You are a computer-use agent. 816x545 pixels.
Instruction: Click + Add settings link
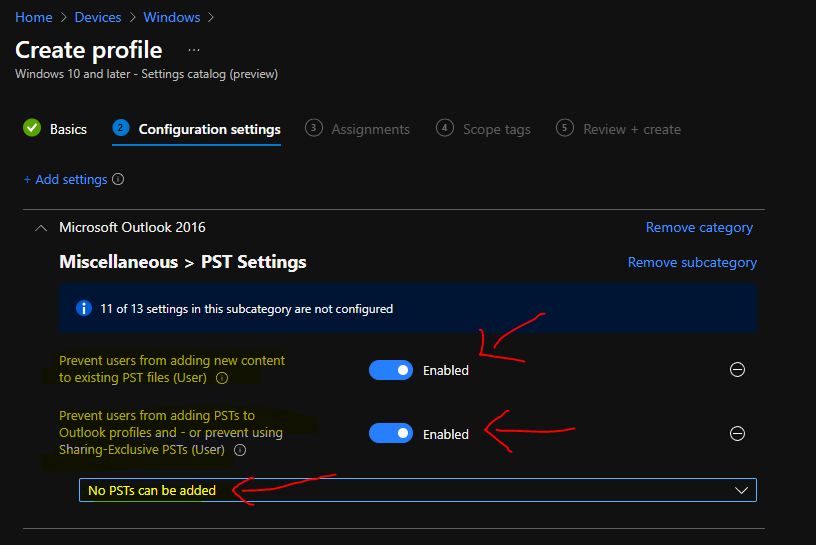[66, 180]
